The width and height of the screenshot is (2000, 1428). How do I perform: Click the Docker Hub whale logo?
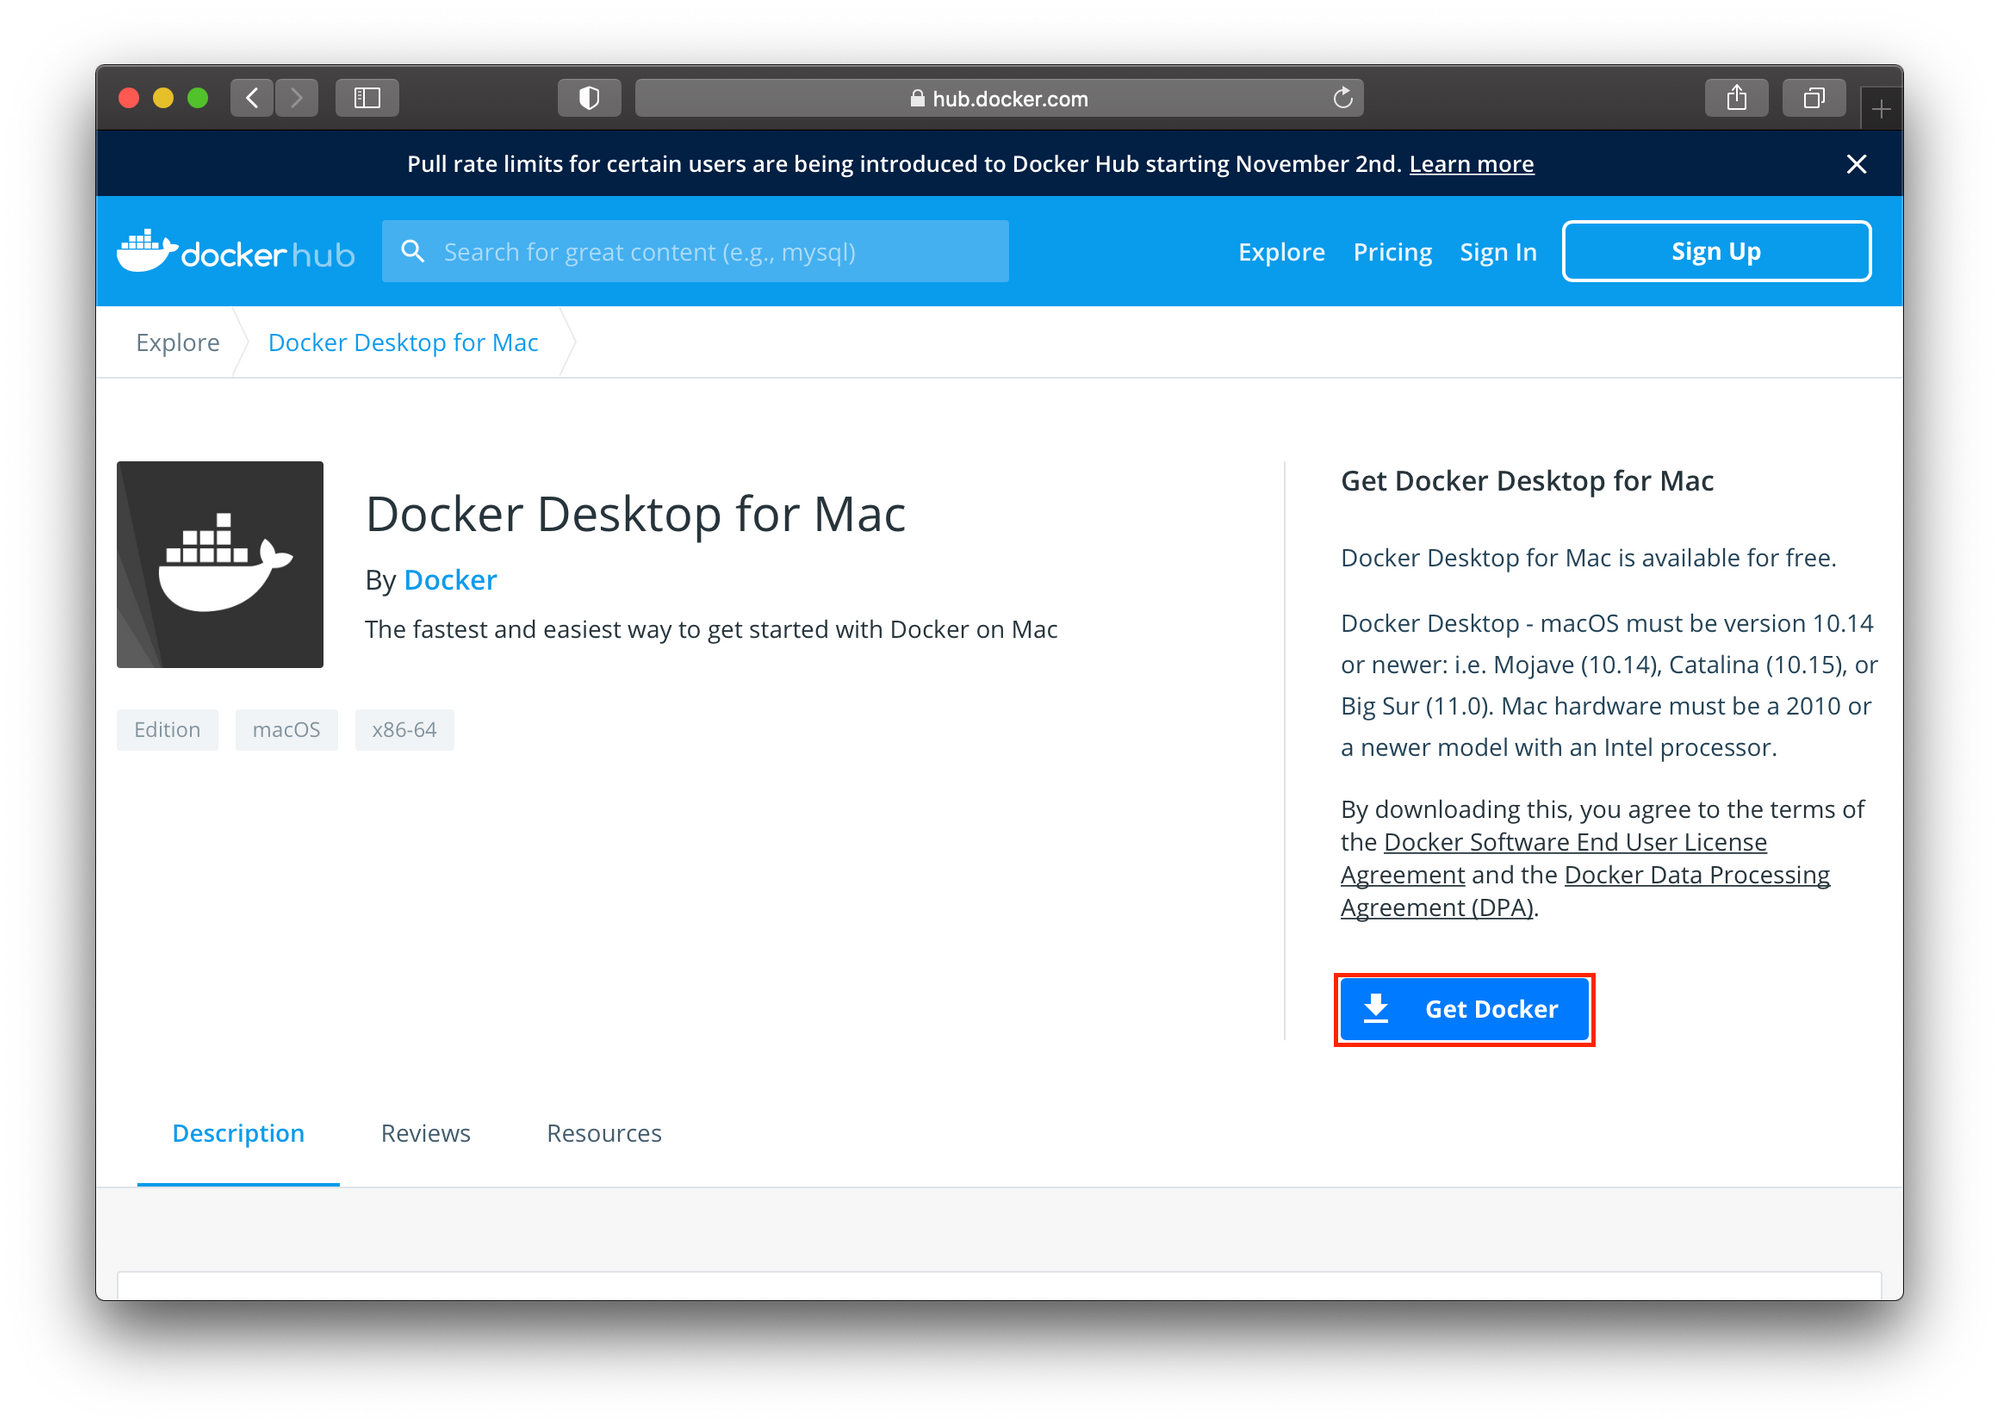(236, 251)
